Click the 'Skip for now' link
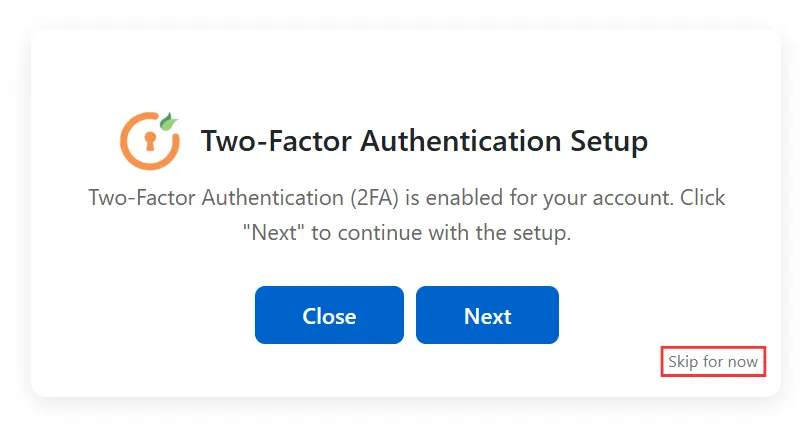The image size is (809, 425). (713, 361)
